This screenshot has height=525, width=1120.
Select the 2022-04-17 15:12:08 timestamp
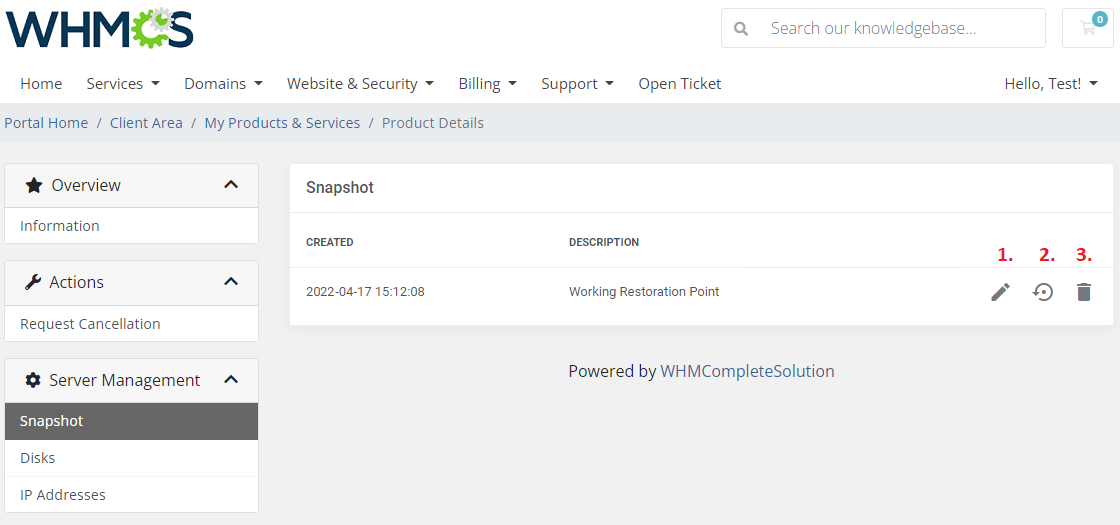[x=365, y=291]
